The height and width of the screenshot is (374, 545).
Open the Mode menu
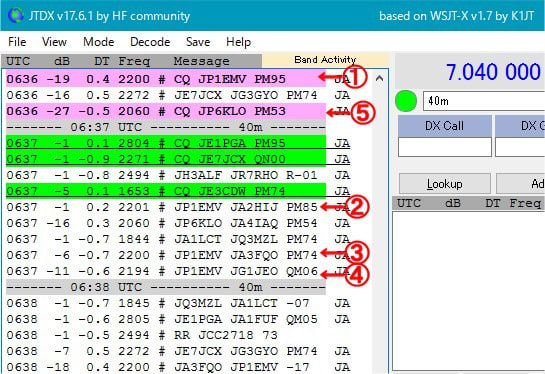click(x=99, y=42)
